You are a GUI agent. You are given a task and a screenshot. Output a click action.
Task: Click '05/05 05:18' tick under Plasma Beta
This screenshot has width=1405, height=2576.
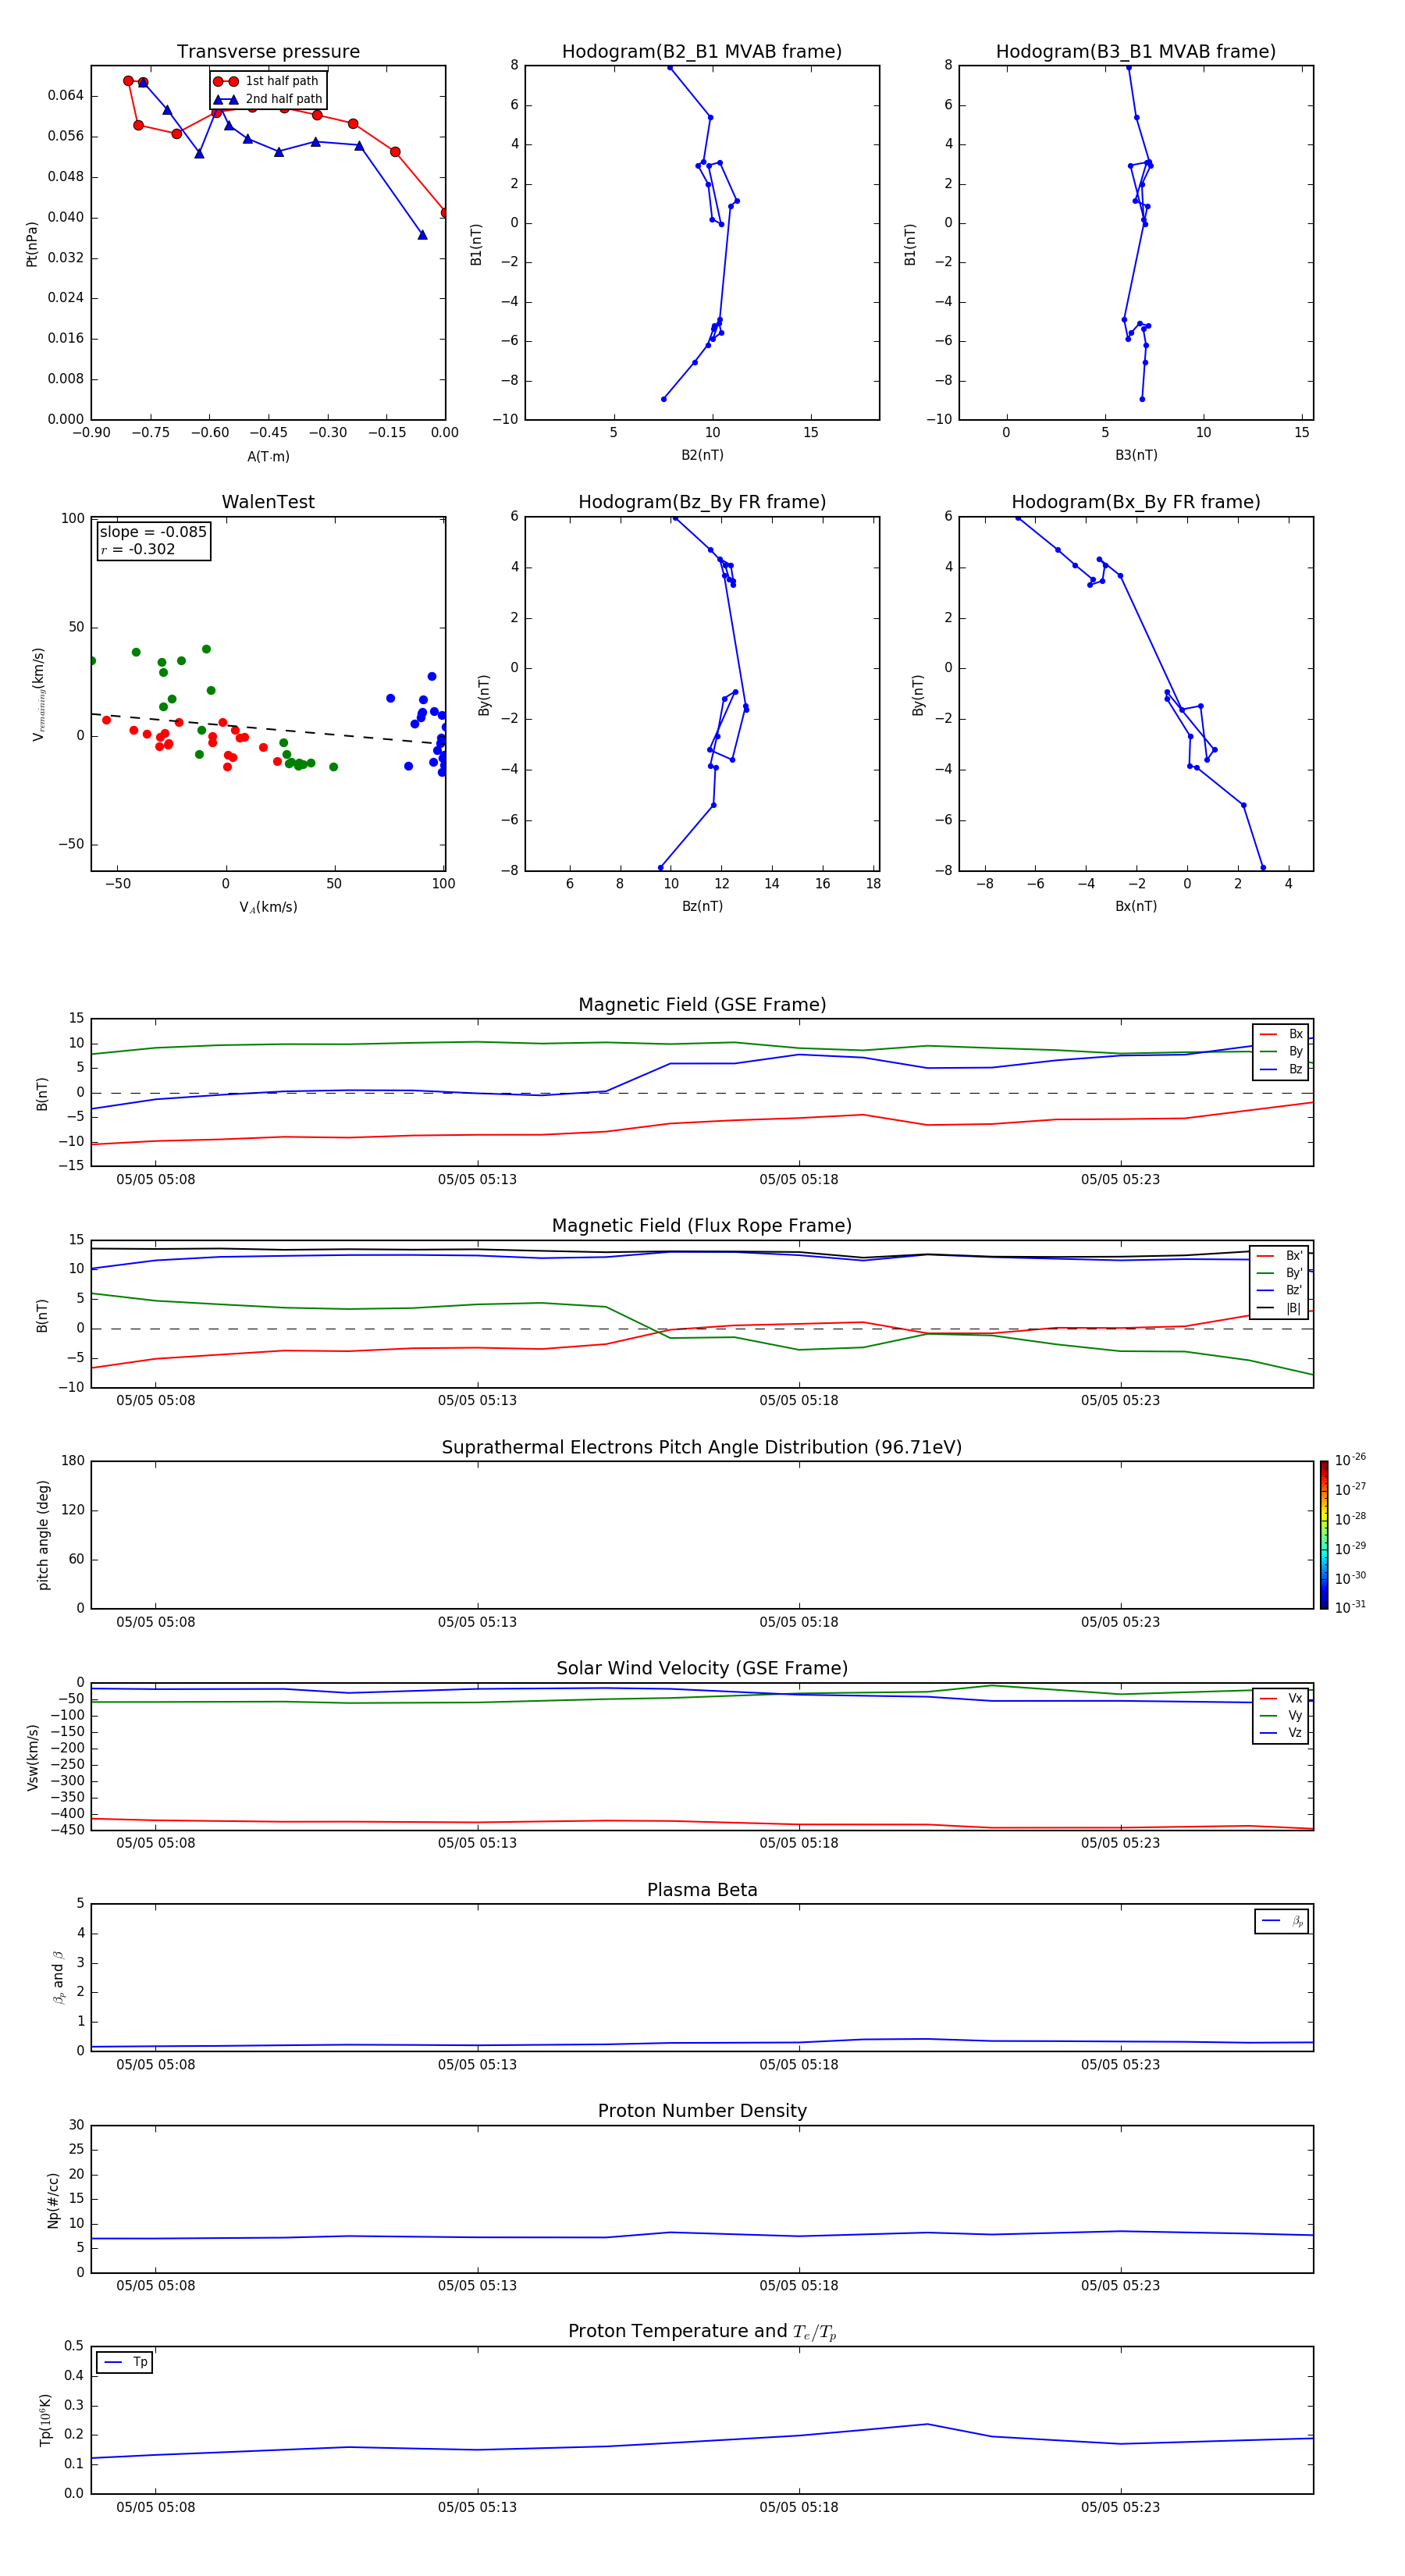click(x=798, y=2065)
